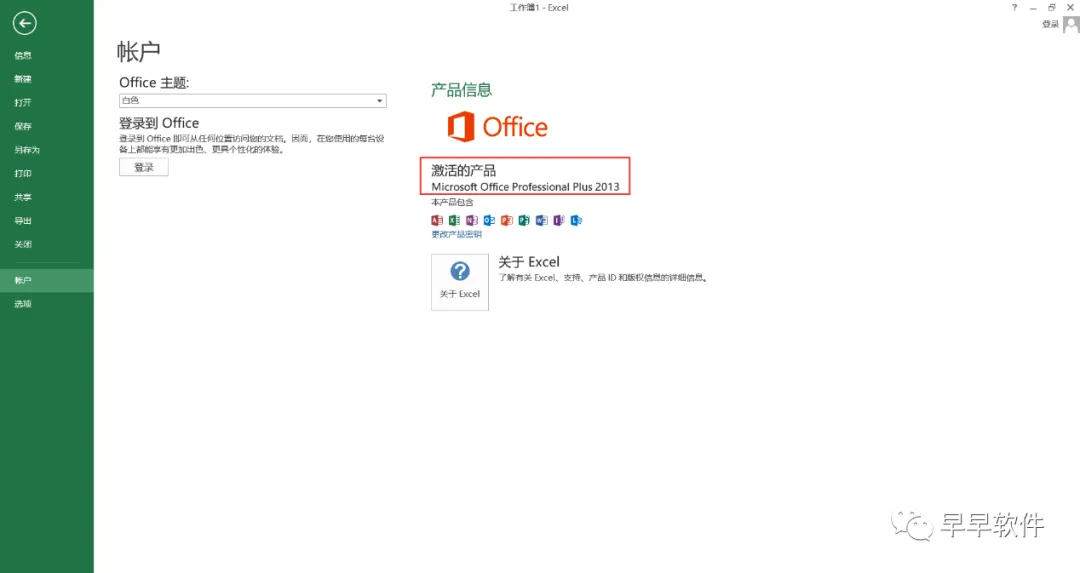Click the PowerPoint app icon

click(x=507, y=220)
